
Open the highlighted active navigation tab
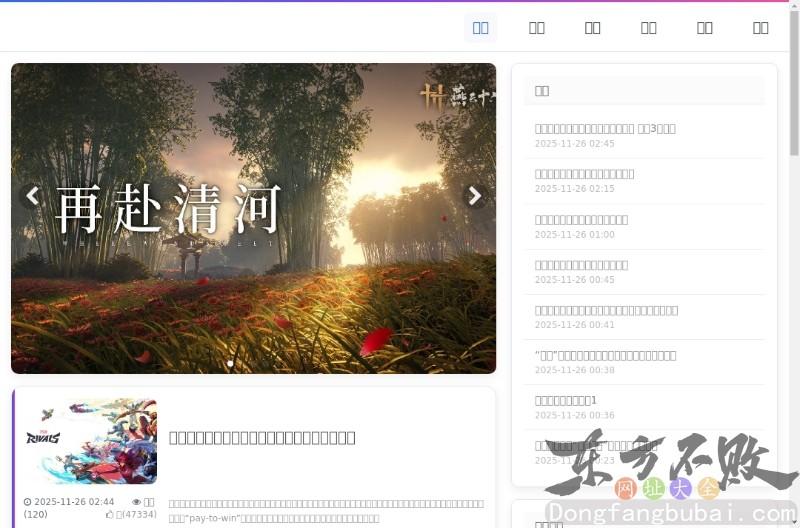click(x=480, y=28)
